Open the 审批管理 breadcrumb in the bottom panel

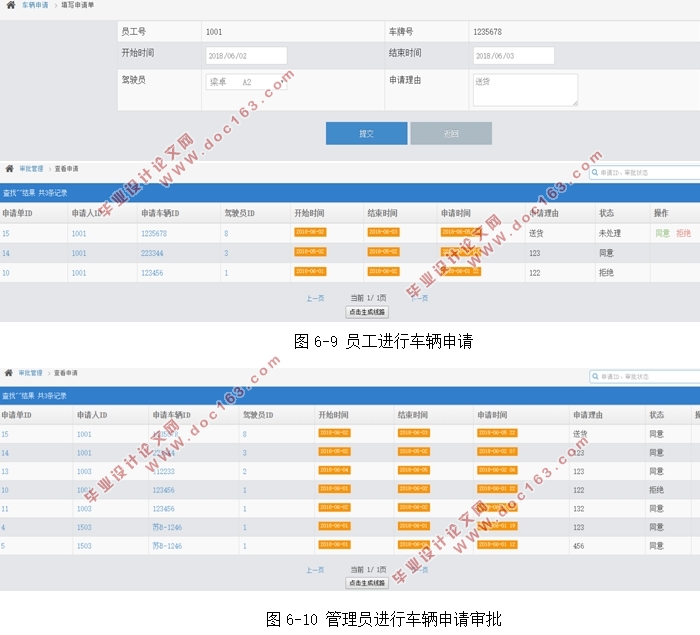(x=30, y=372)
